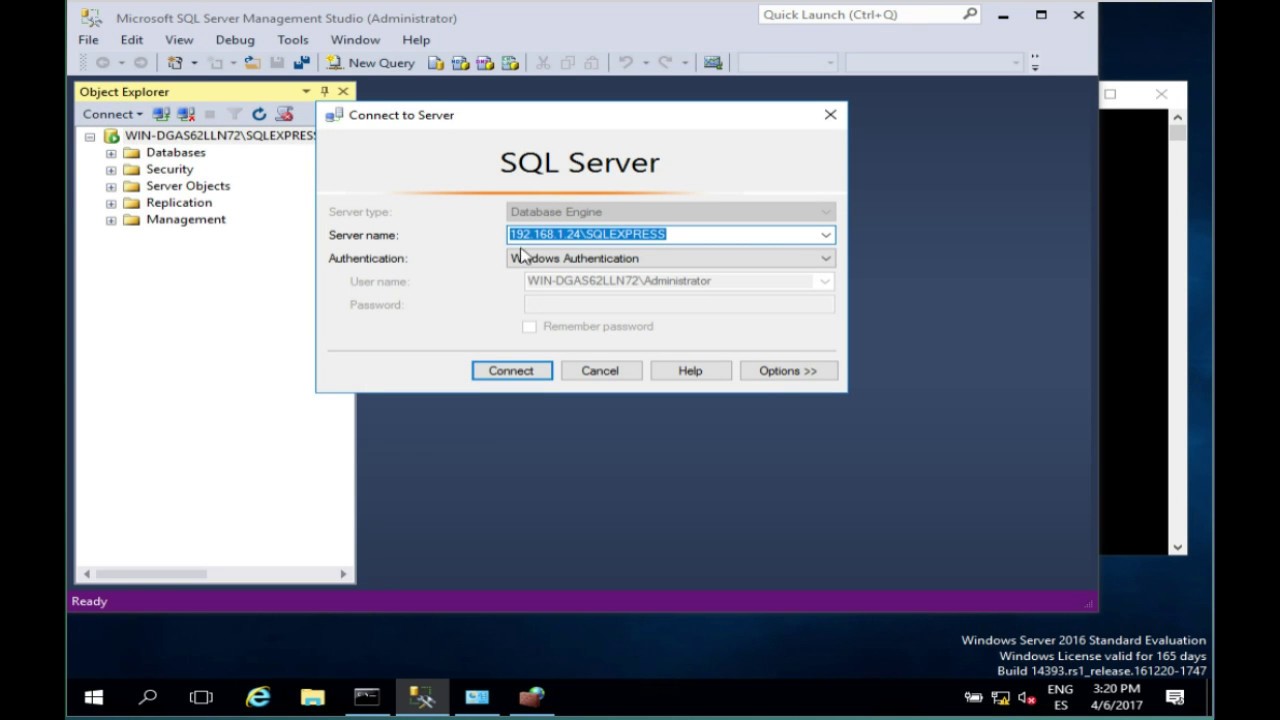This screenshot has width=1280, height=720.
Task: Open Object Explorer window position dropdown
Action: coord(306,91)
